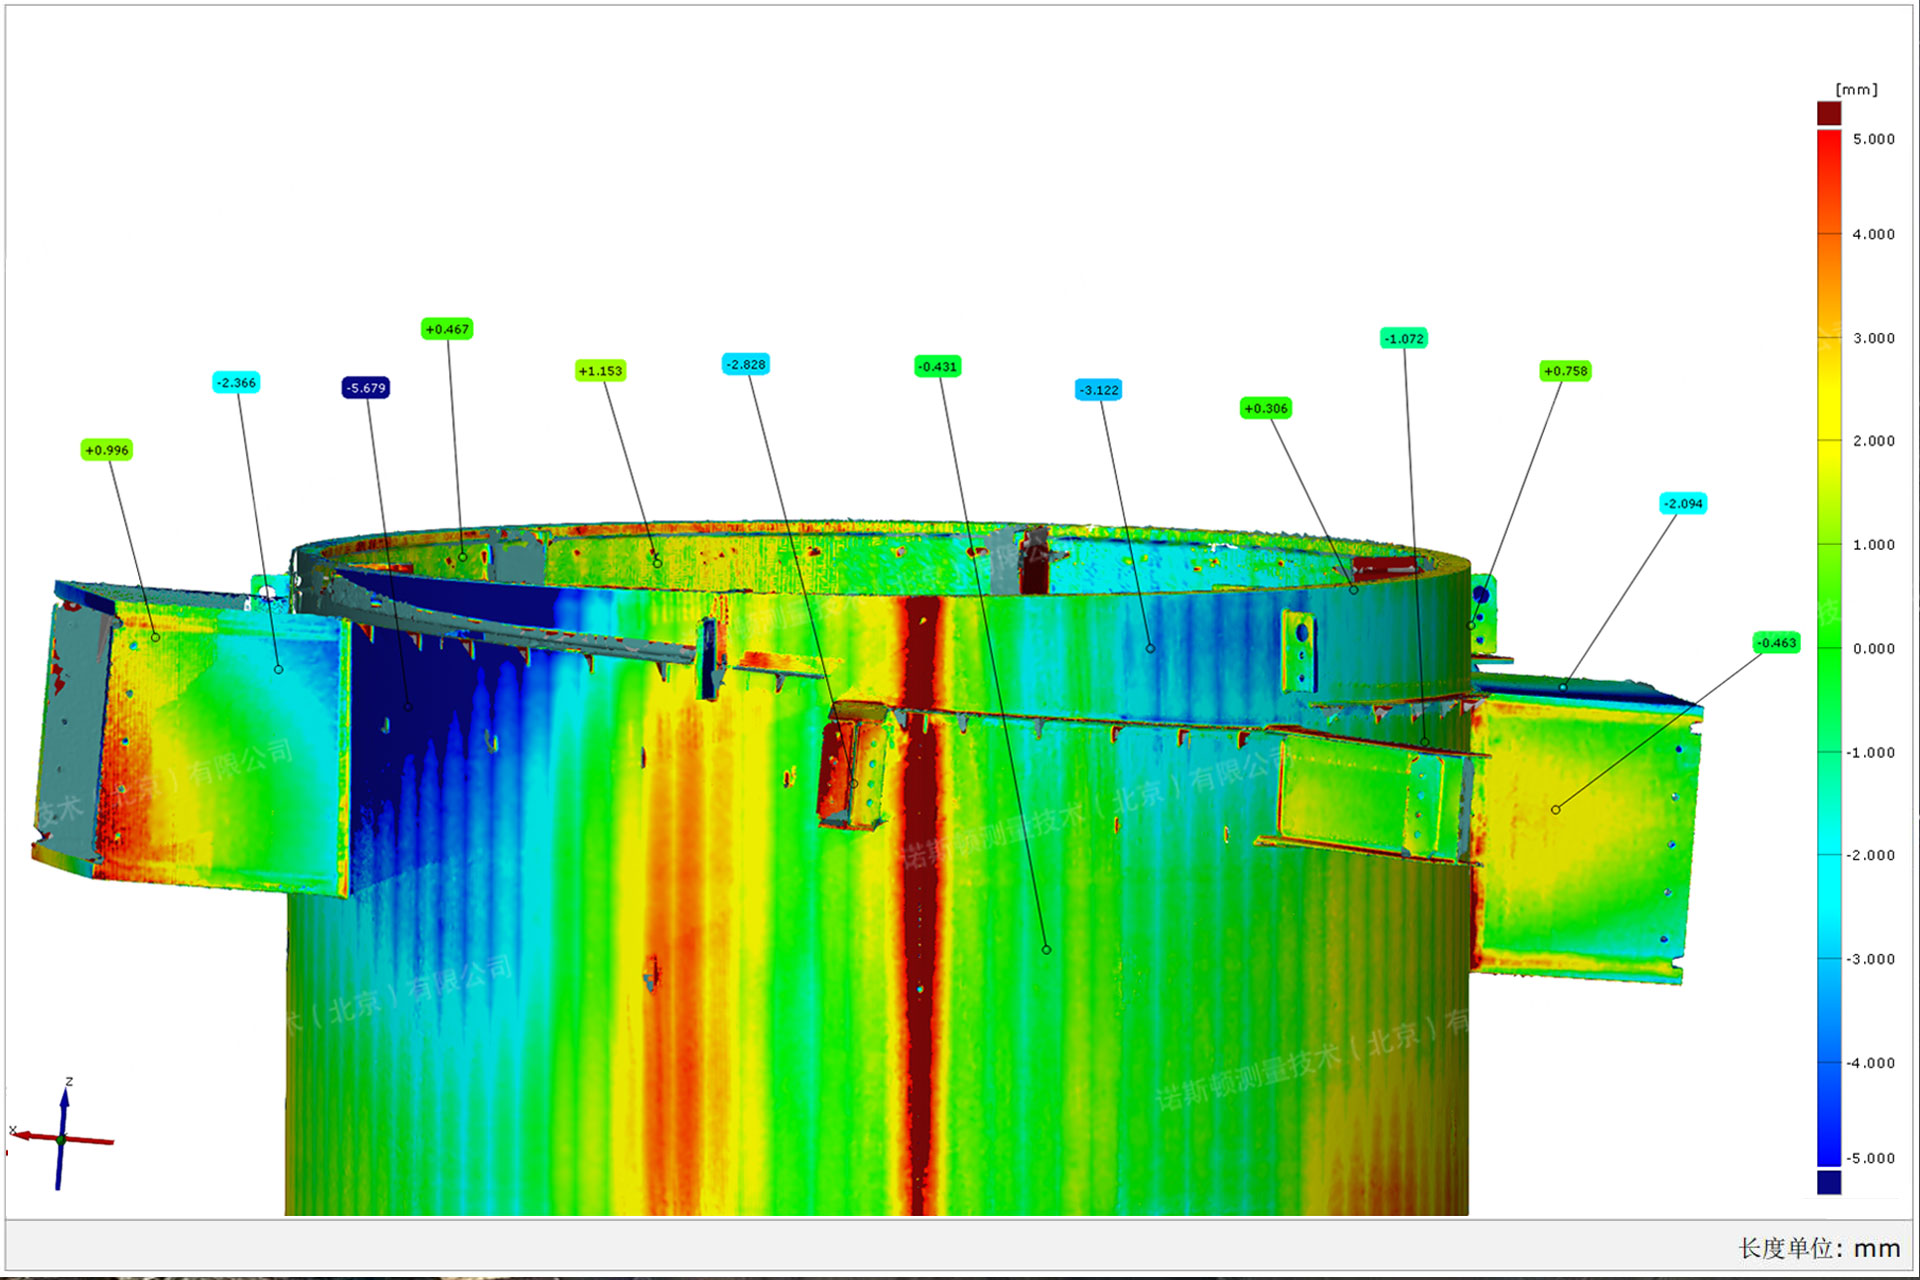Select the -1.072 deviation label

(1404, 339)
